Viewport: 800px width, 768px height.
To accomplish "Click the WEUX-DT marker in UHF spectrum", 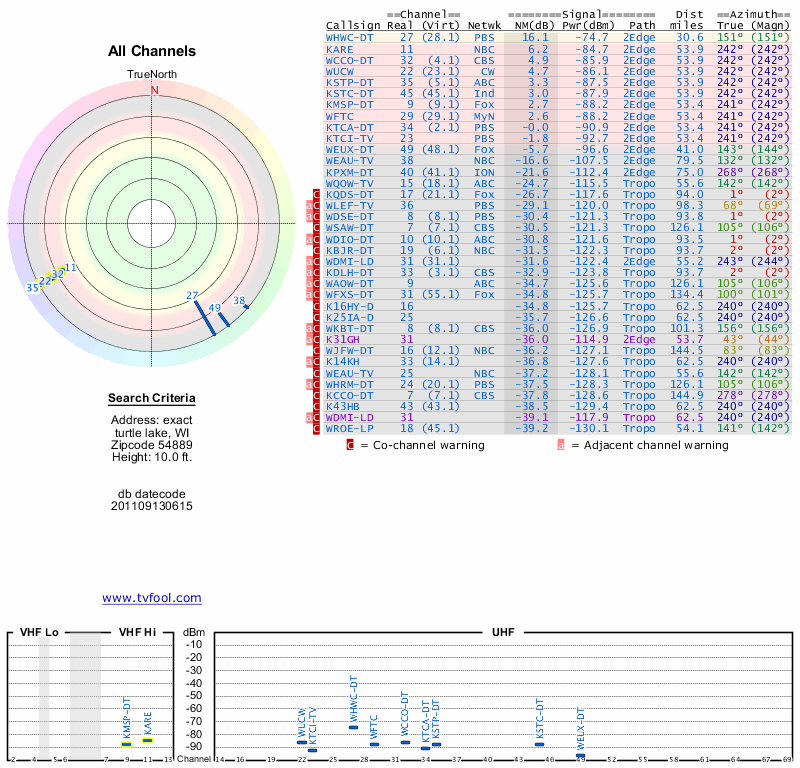I will tap(580, 756).
